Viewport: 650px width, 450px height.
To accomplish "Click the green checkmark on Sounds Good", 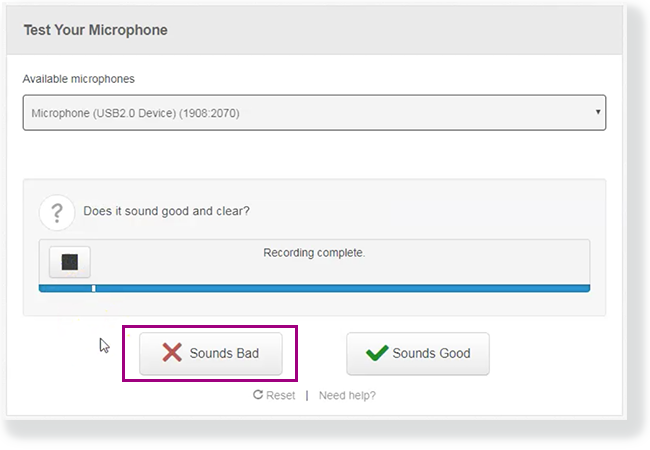I will coord(376,353).
